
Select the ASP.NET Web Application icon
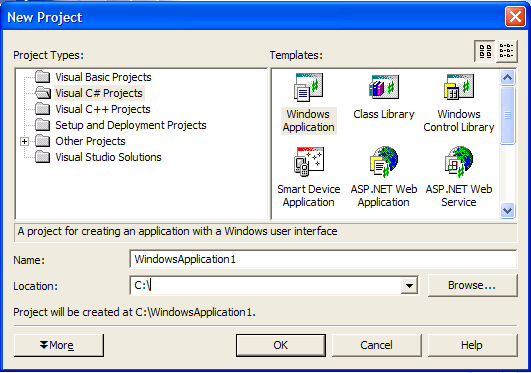384,162
